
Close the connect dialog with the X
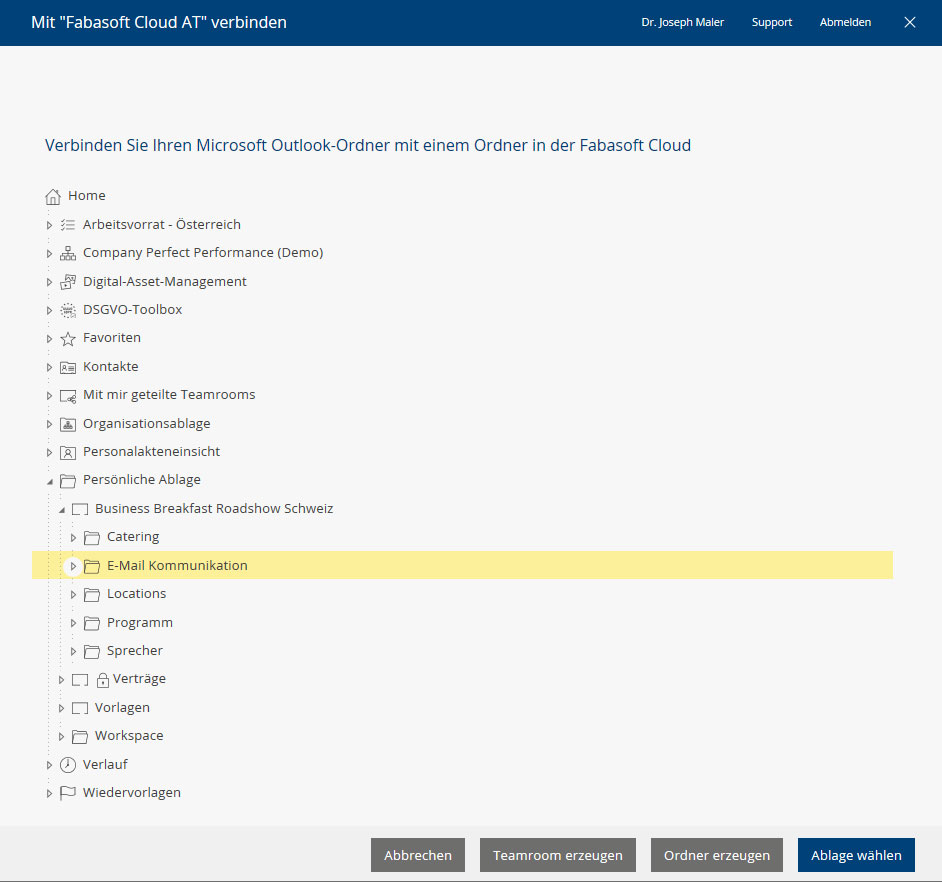(910, 22)
